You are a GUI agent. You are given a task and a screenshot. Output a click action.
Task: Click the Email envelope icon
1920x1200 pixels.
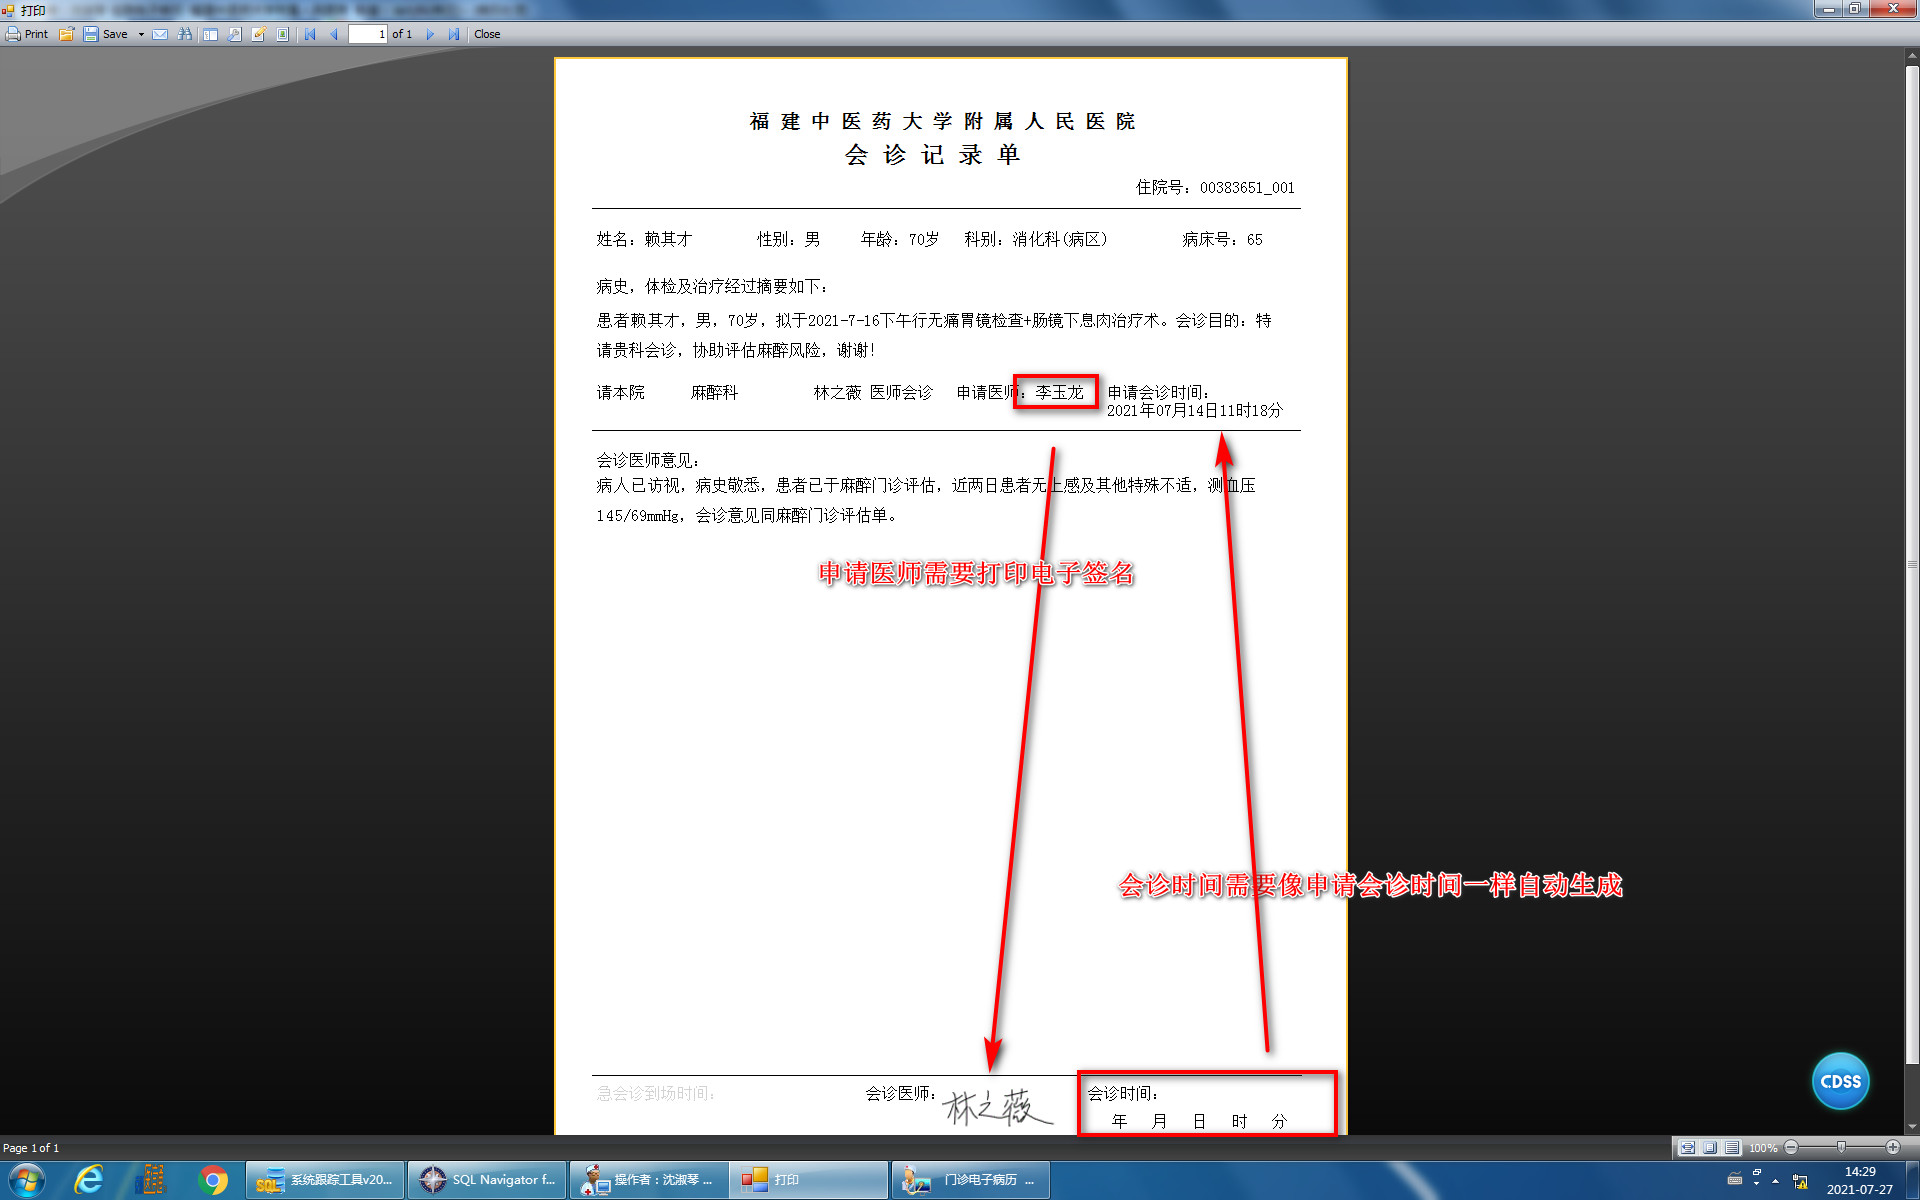(160, 34)
